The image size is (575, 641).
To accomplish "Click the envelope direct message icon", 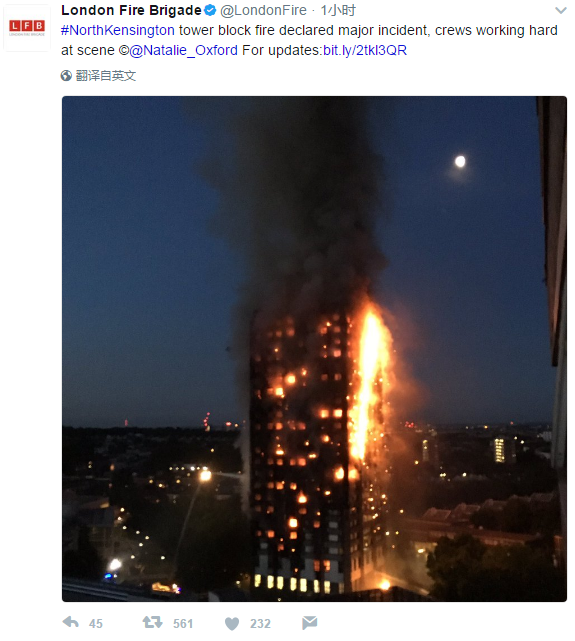I will pos(309,623).
